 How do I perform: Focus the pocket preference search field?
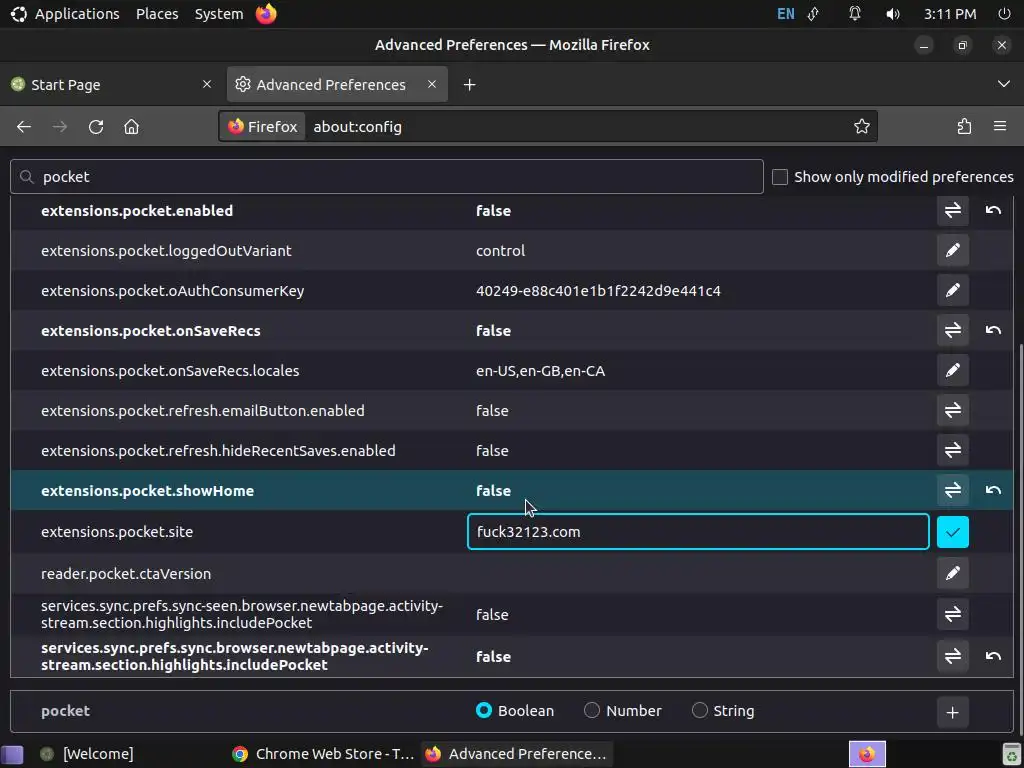(387, 176)
